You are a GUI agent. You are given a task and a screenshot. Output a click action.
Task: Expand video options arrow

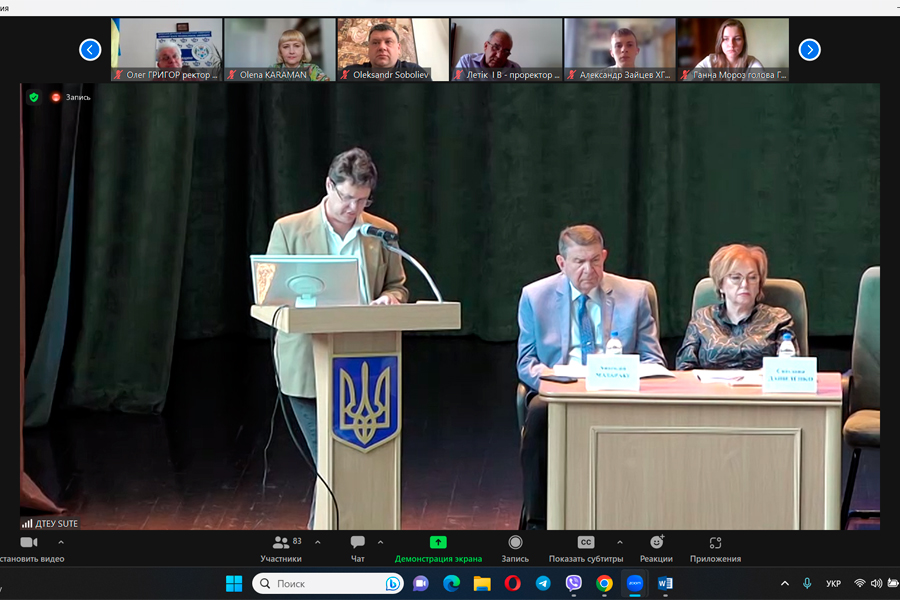tap(61, 542)
